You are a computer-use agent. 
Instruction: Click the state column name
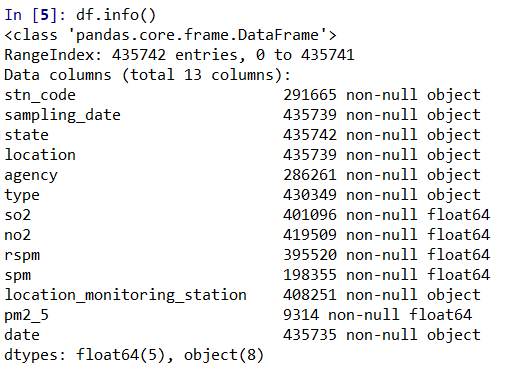pos(27,135)
